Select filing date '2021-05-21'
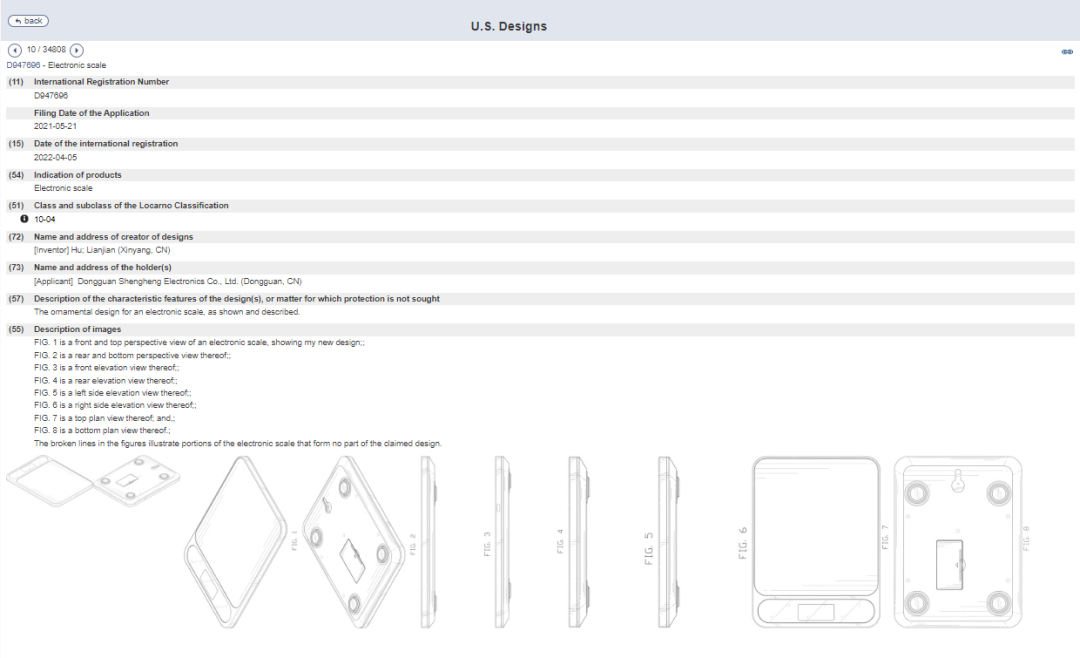This screenshot has width=1080, height=658. point(55,126)
